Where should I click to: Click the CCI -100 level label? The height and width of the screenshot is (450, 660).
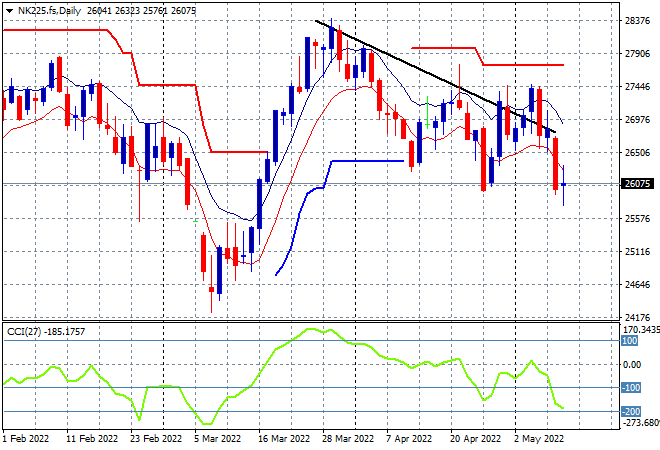631,387
